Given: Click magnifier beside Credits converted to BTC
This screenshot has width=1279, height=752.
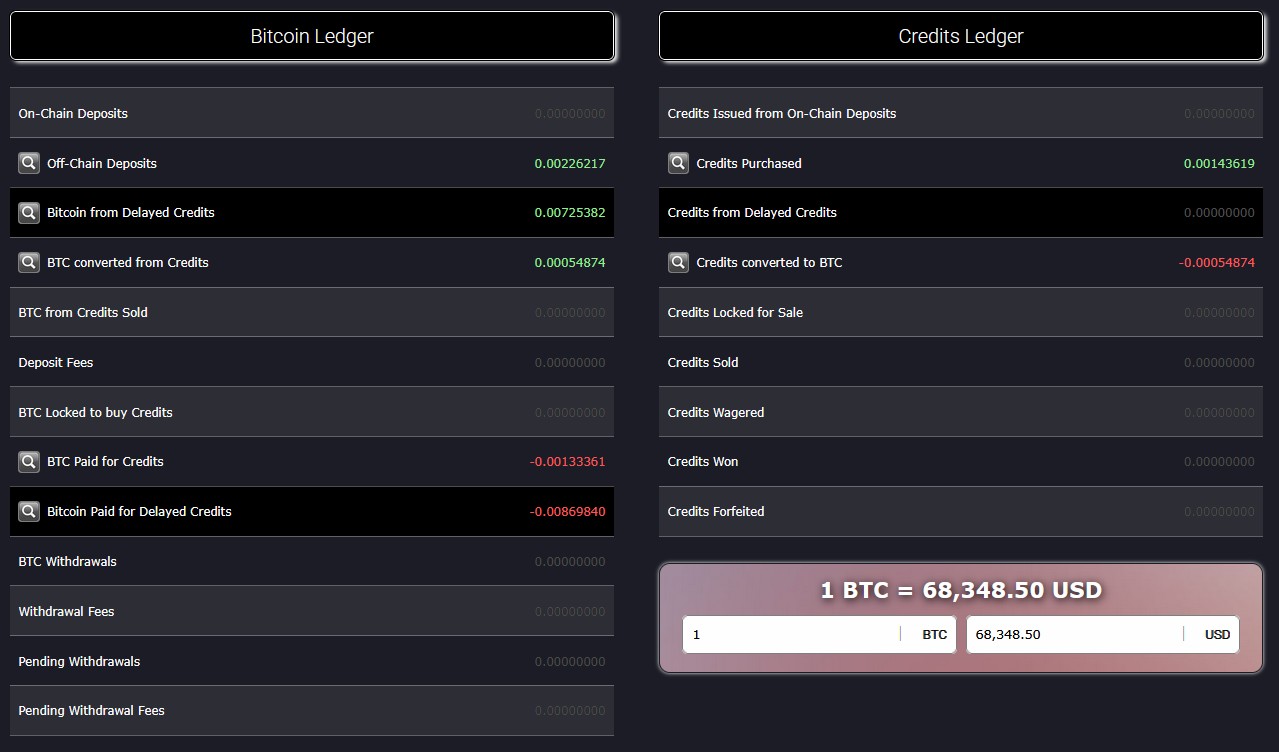Looking at the screenshot, I should click(678, 263).
